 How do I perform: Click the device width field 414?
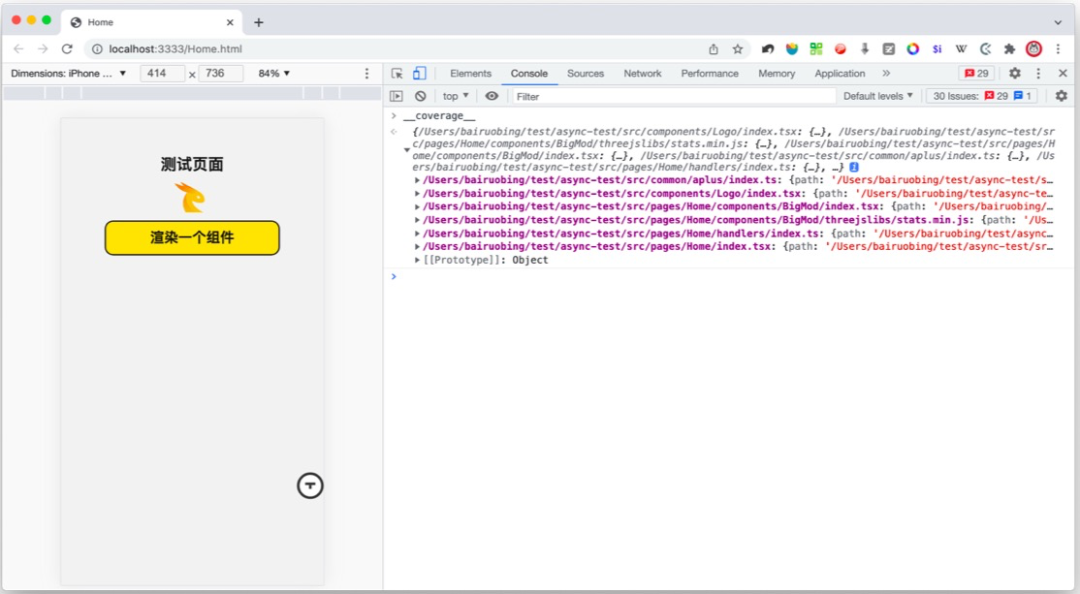163,73
